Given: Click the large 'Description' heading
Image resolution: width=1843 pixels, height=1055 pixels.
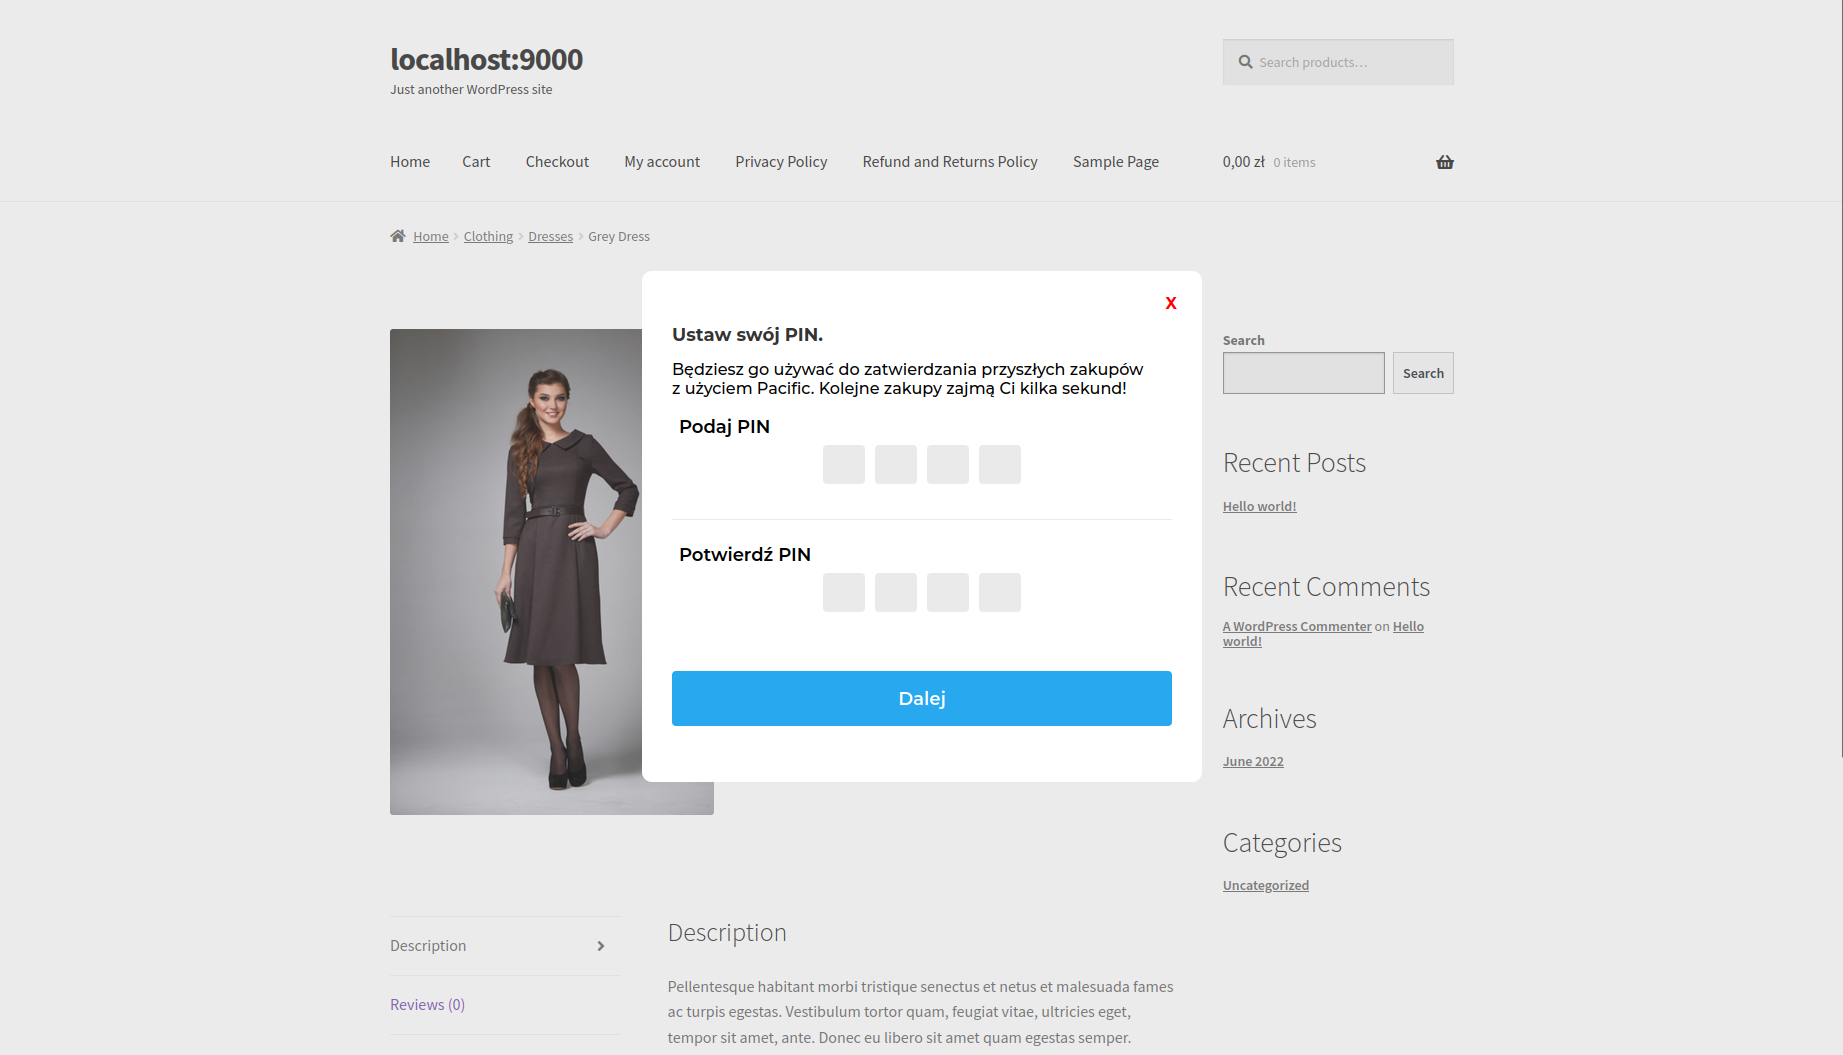Looking at the screenshot, I should click(727, 933).
